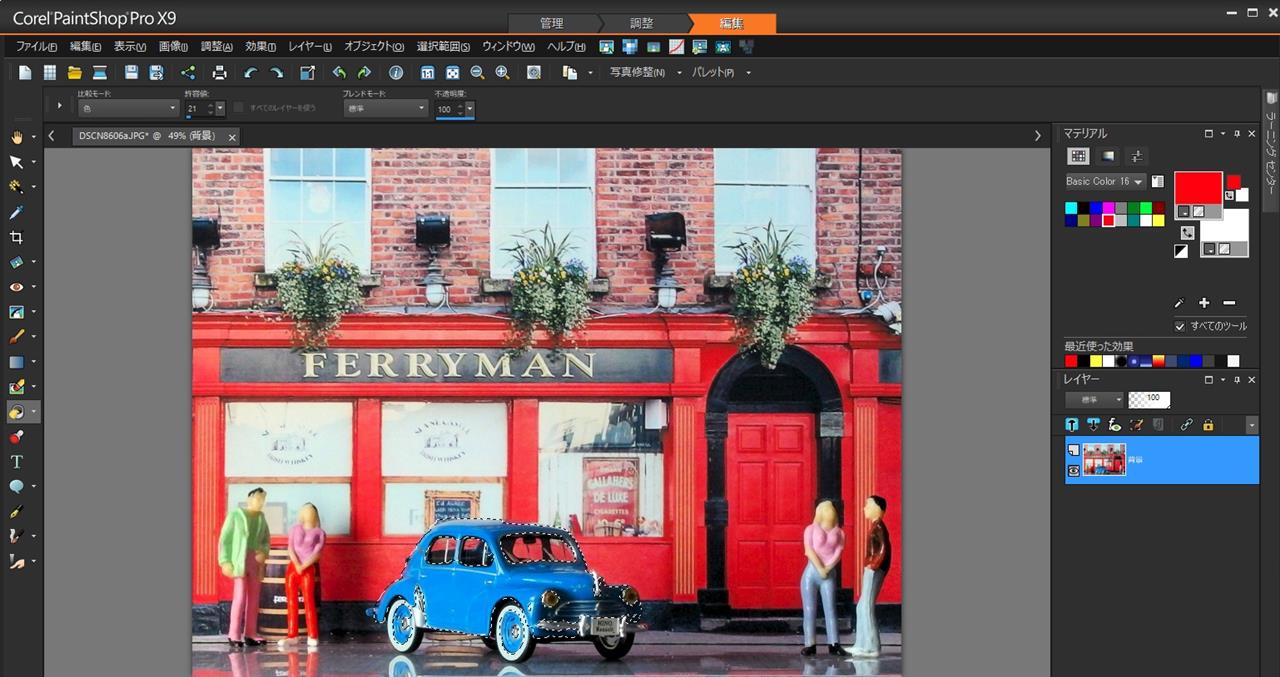Expand the Palettes toolbar dropdown
Image resolution: width=1280 pixels, height=677 pixels.
pos(748,73)
